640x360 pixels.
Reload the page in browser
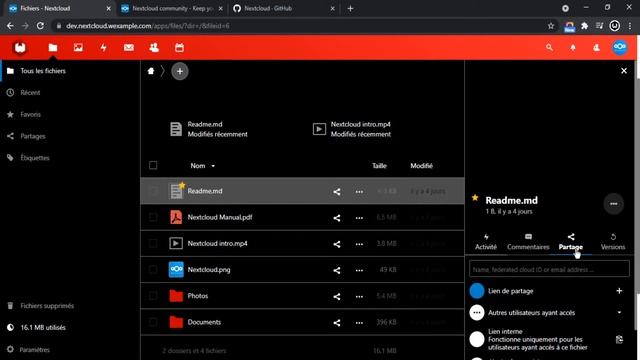pos(40,26)
